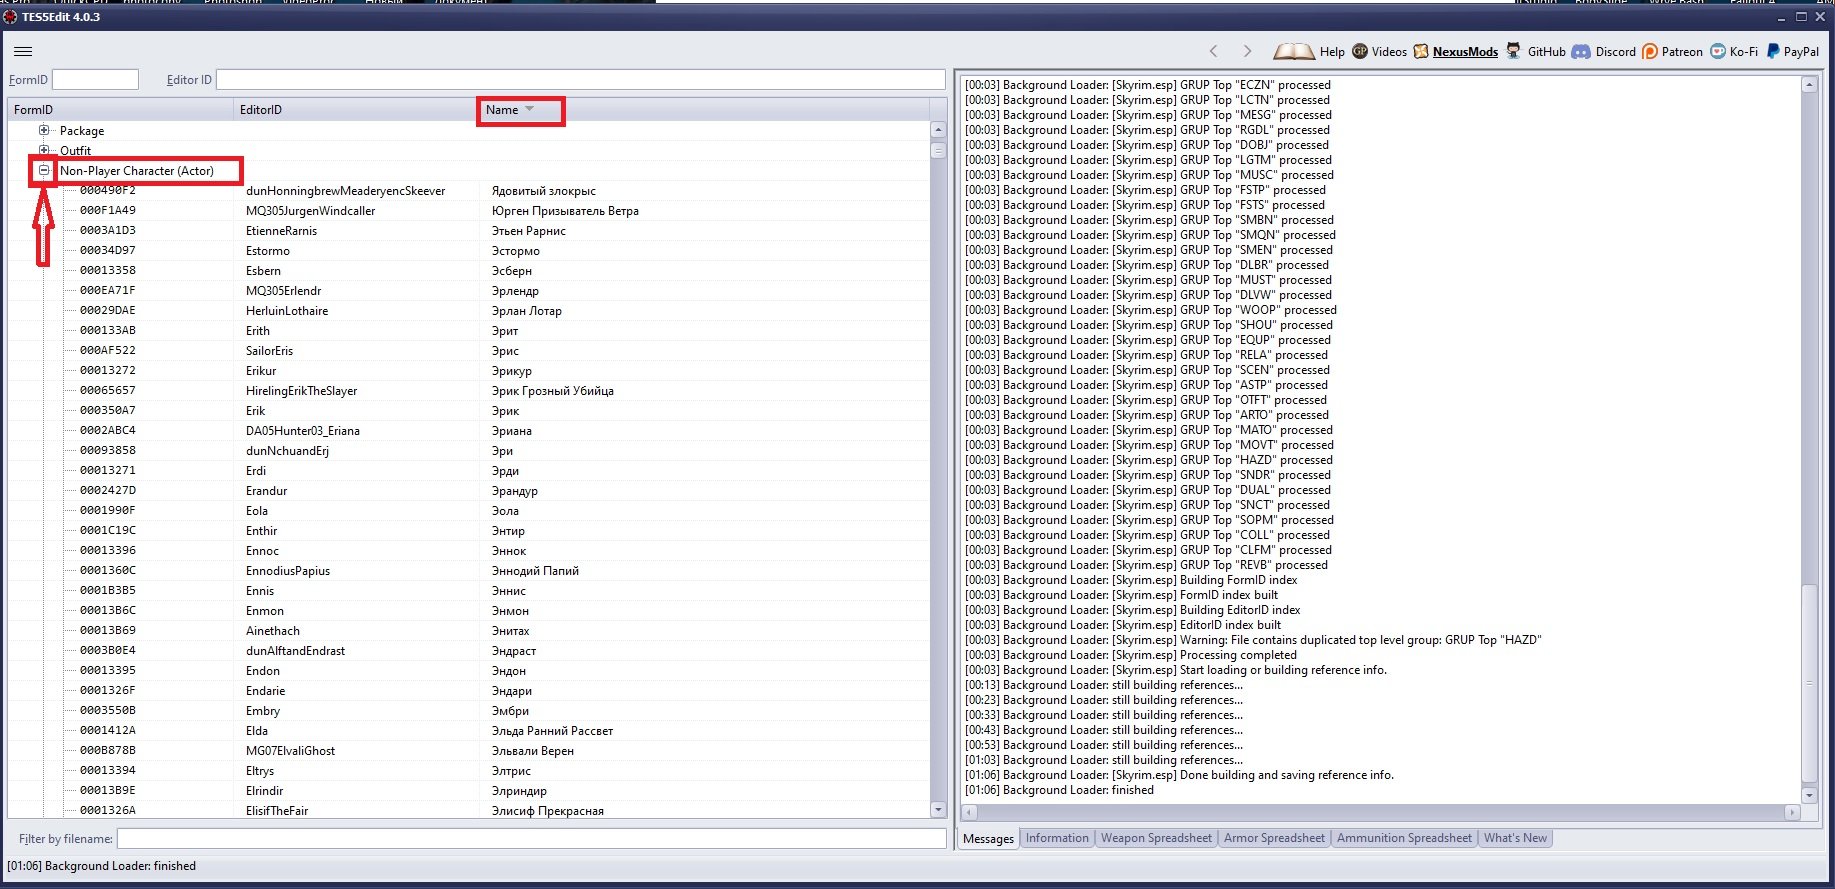
Task: Click the PayPal icon
Action: pos(1773,51)
